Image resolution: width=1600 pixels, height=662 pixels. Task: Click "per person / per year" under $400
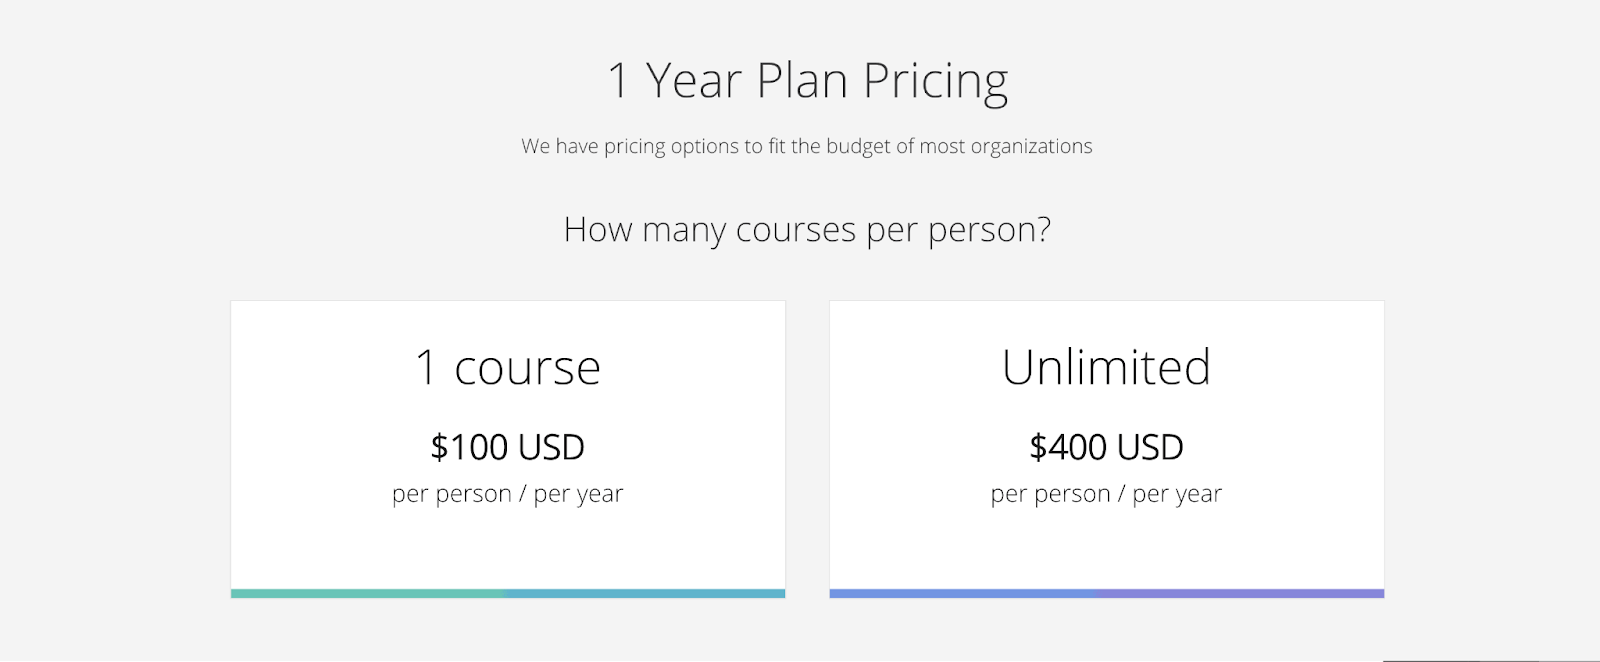[x=1107, y=494]
